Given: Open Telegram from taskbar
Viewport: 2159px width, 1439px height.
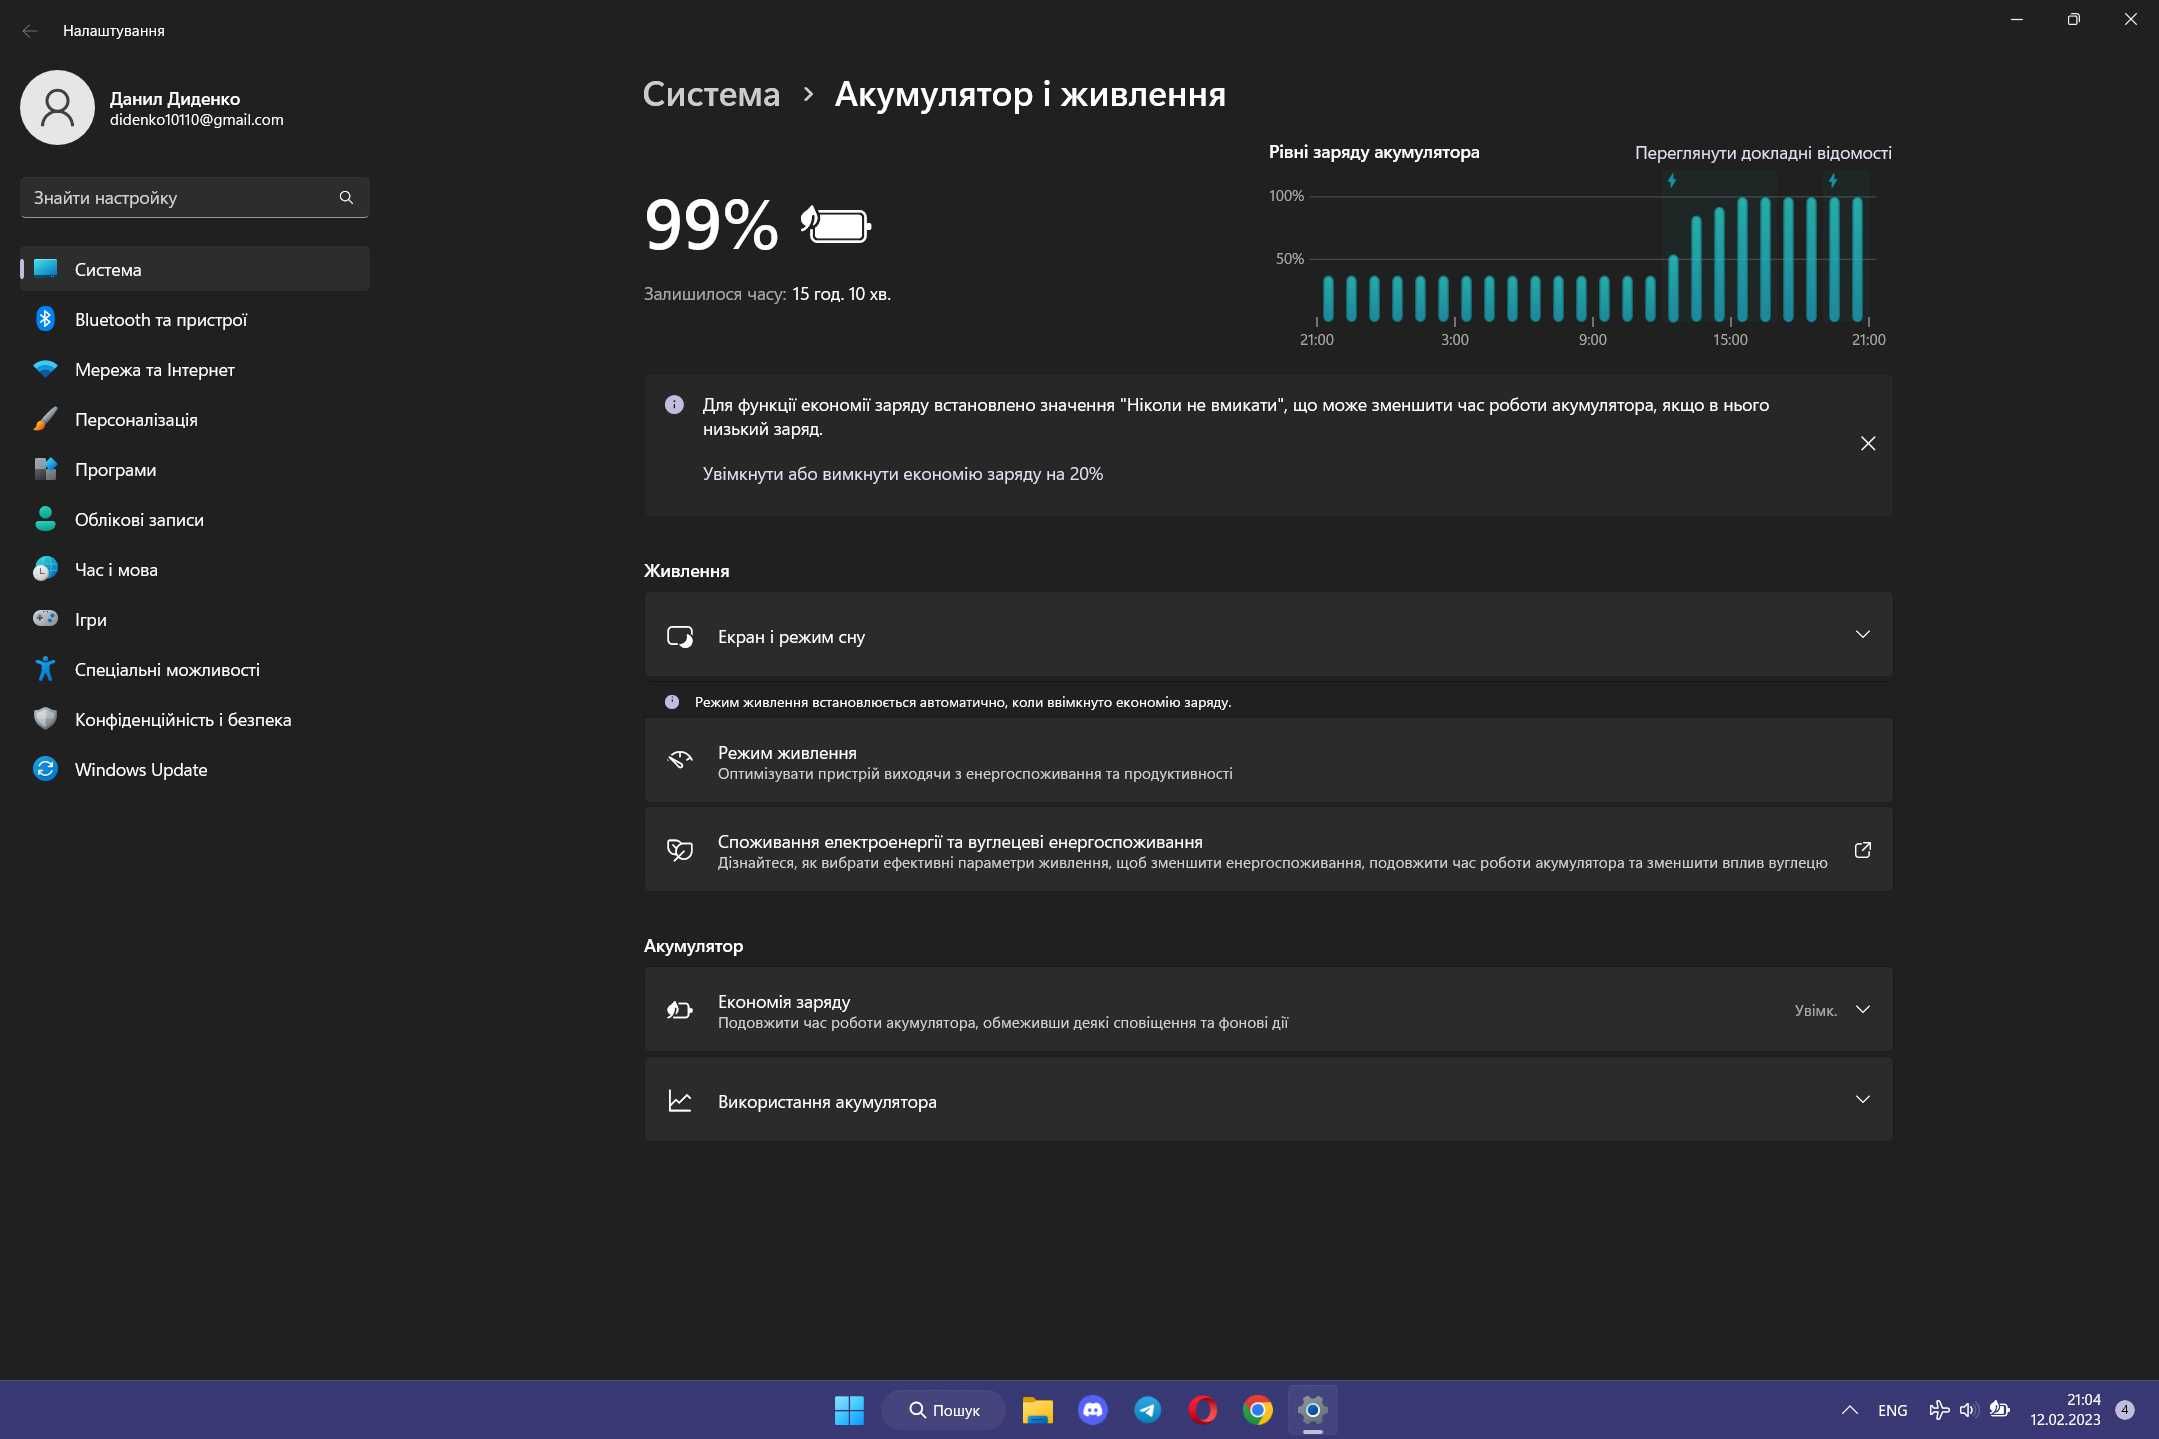Looking at the screenshot, I should pyautogui.click(x=1147, y=1410).
